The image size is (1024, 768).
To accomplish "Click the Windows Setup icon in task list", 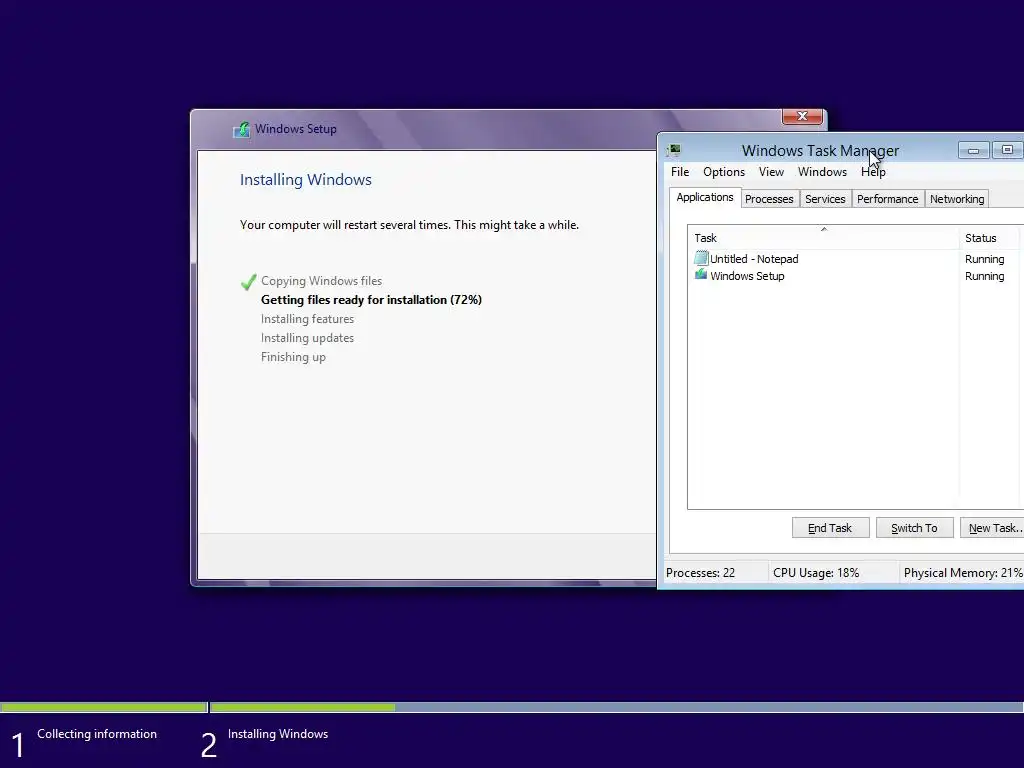I will coord(701,276).
